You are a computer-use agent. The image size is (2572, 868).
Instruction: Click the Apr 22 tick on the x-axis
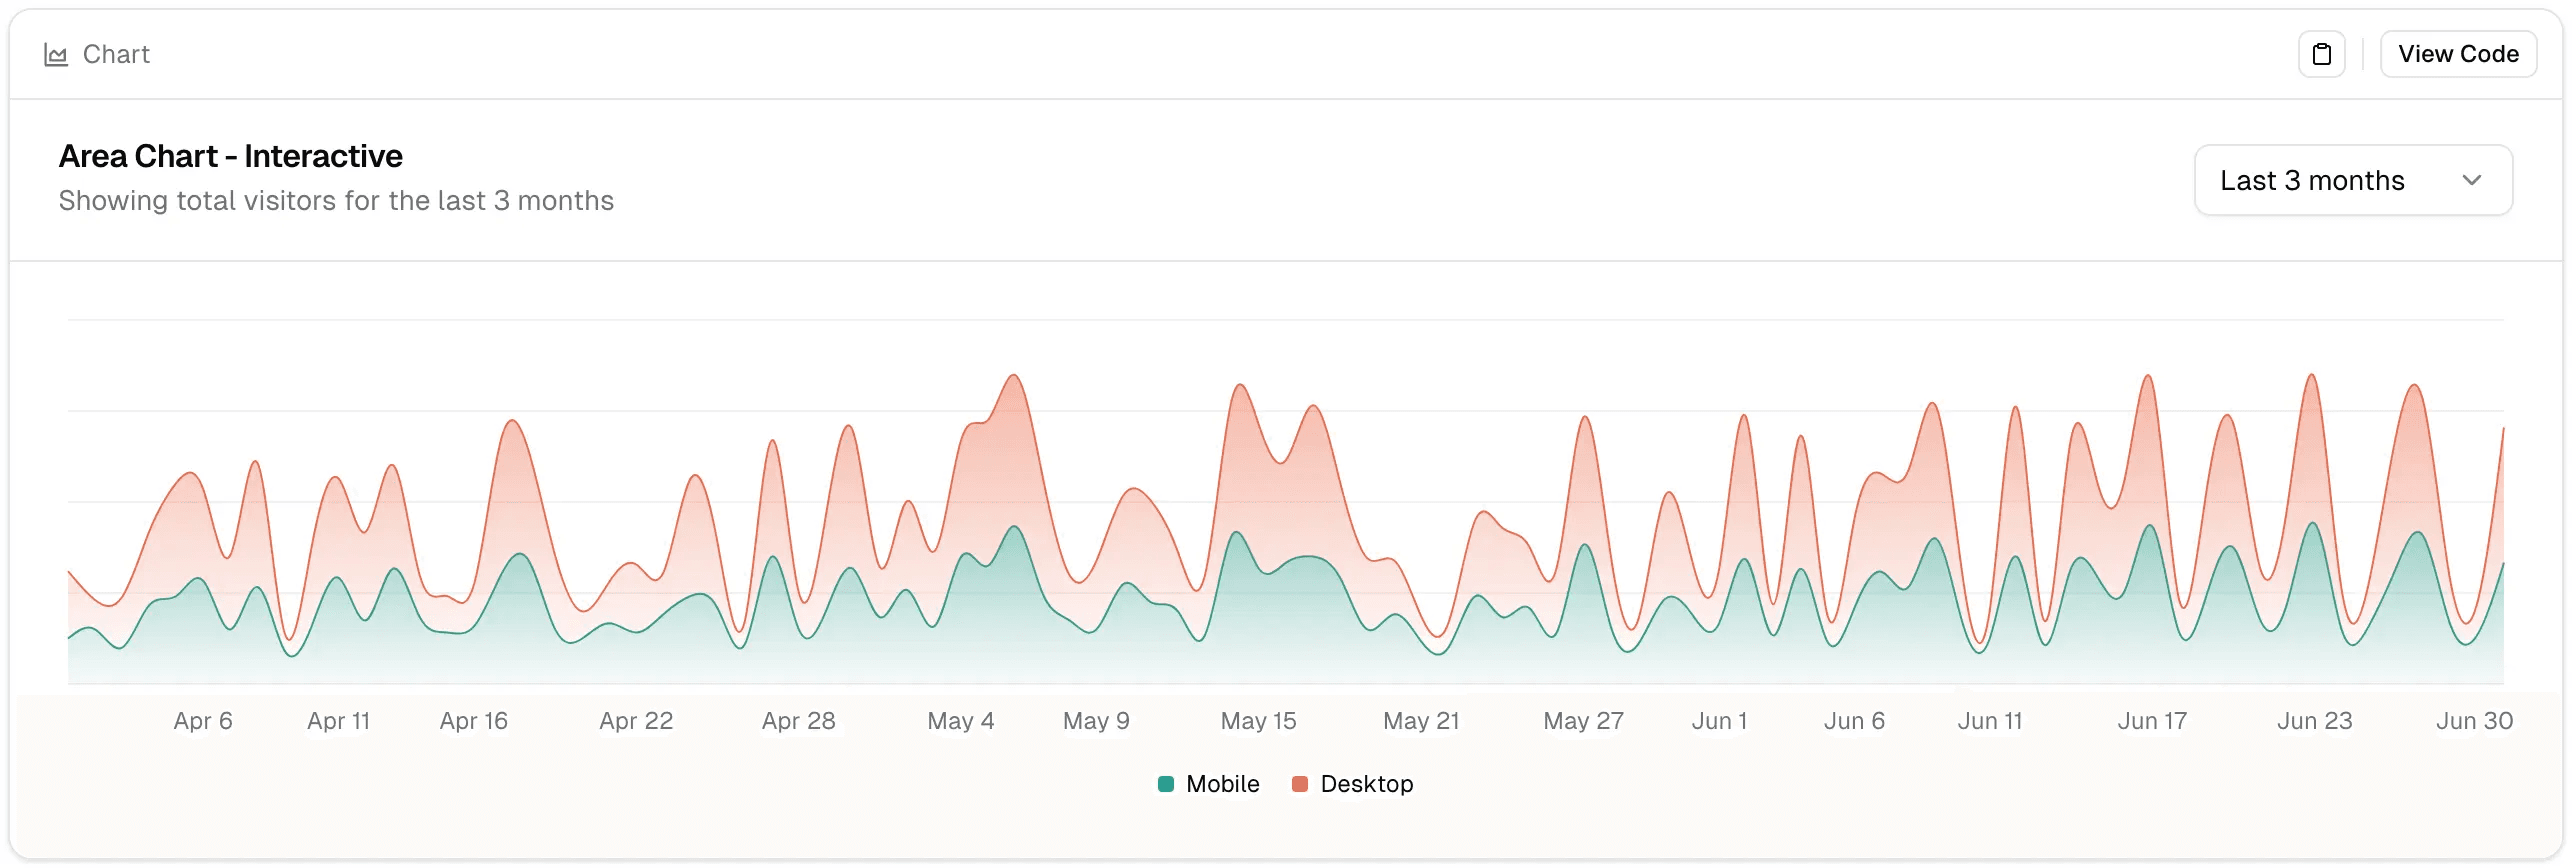coord(636,721)
